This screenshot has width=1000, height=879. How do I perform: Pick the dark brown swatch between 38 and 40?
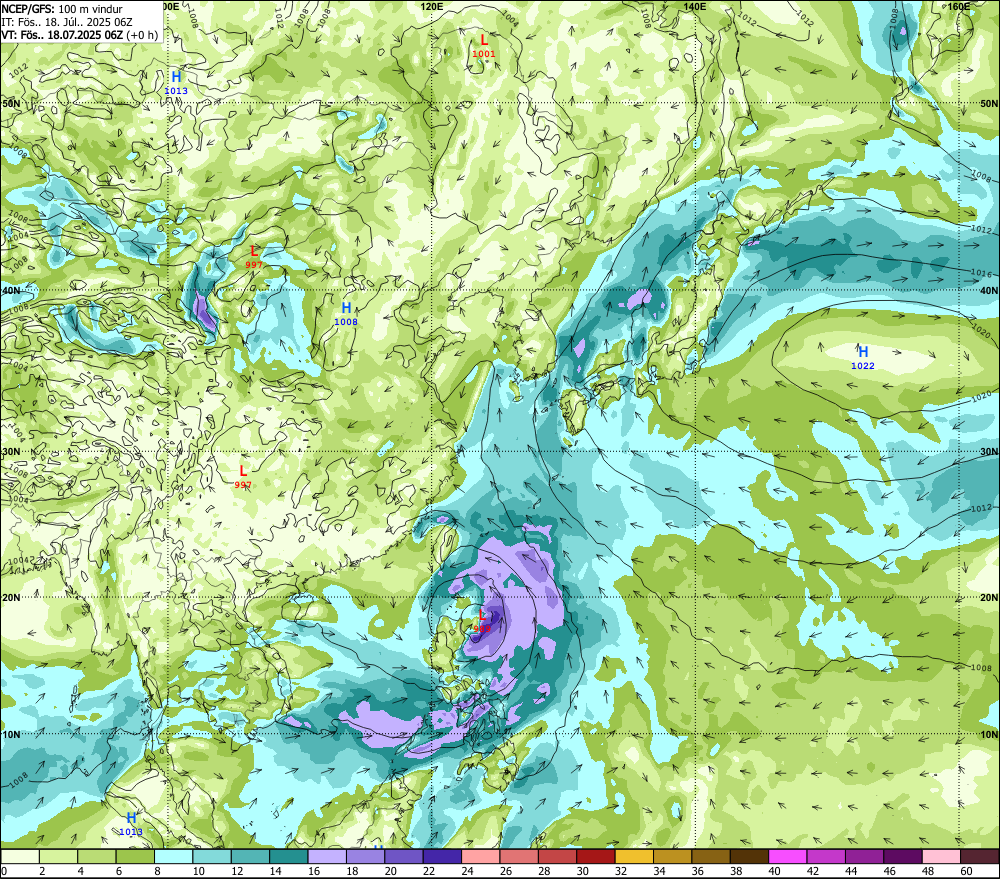[749, 856]
